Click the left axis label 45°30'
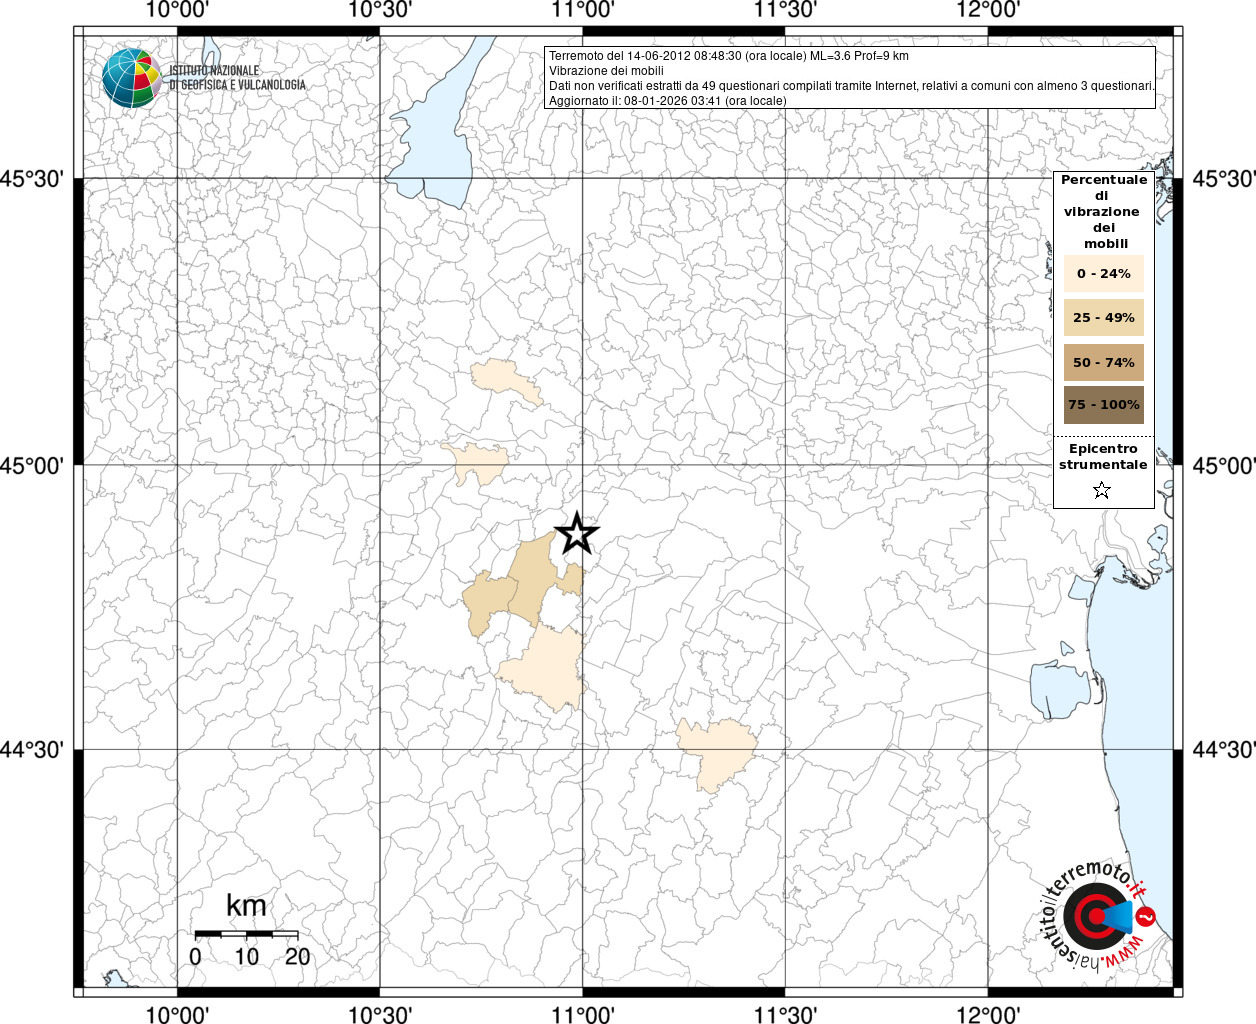Viewport: 1256px width, 1024px height. 32,179
